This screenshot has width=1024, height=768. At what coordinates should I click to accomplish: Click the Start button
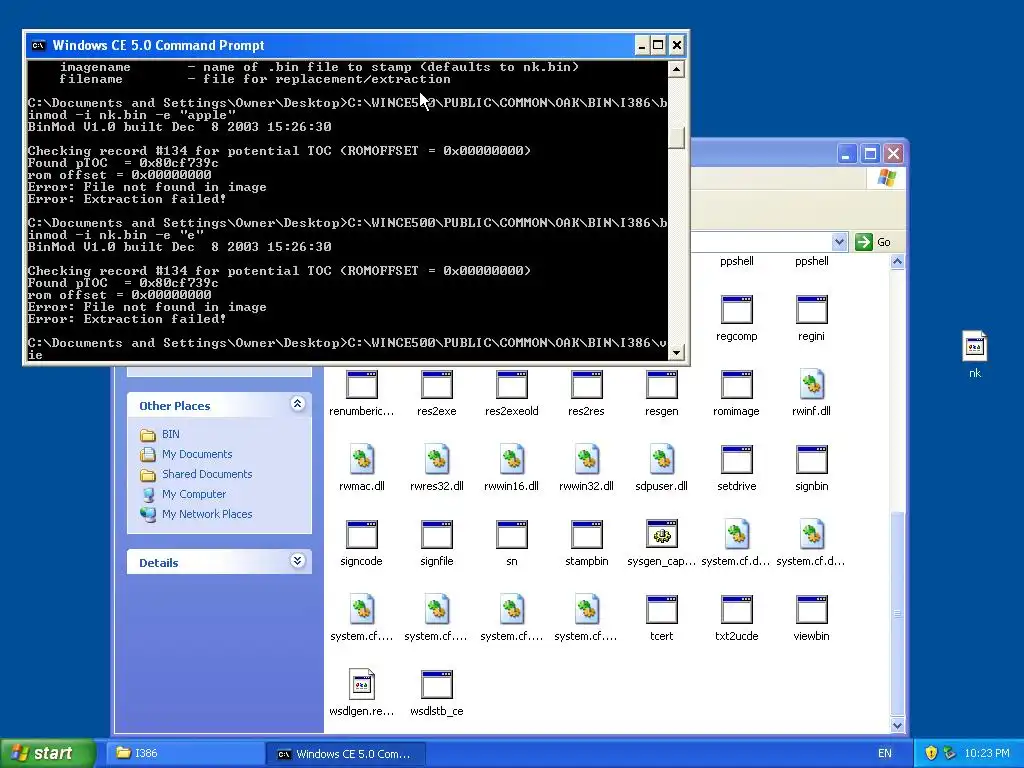[46, 754]
